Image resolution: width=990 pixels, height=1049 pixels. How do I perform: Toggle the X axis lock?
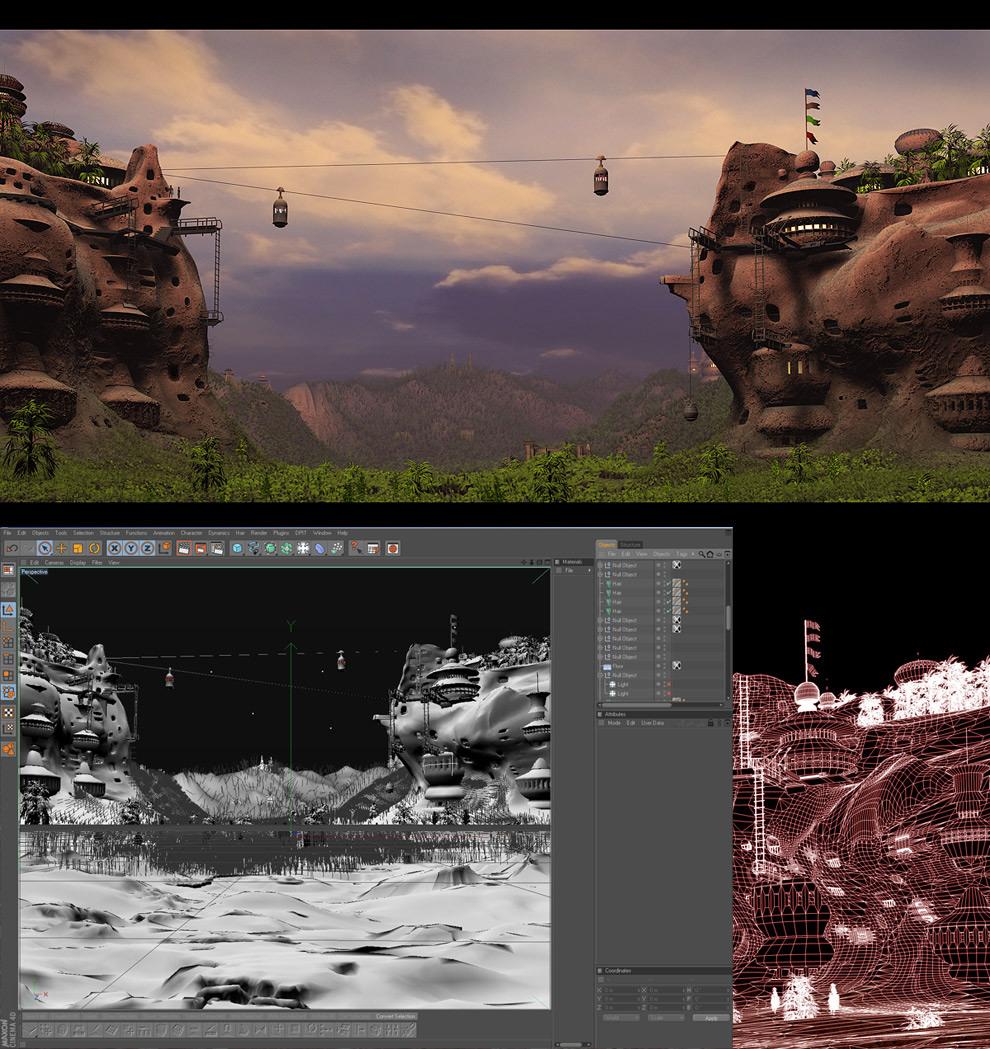point(114,548)
